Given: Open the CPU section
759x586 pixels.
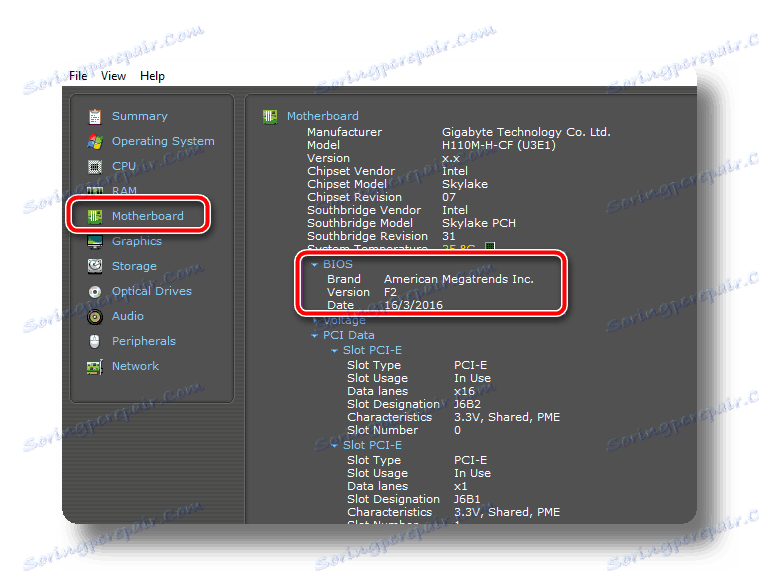Looking at the screenshot, I should [x=124, y=166].
